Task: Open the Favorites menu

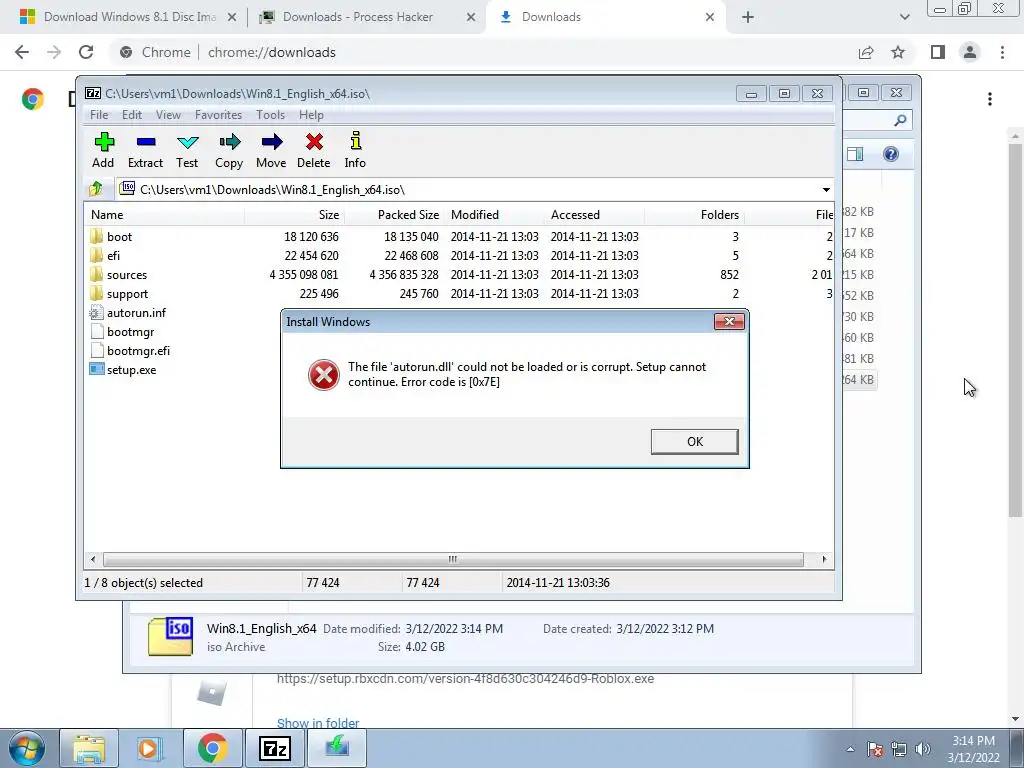Action: pos(218,115)
